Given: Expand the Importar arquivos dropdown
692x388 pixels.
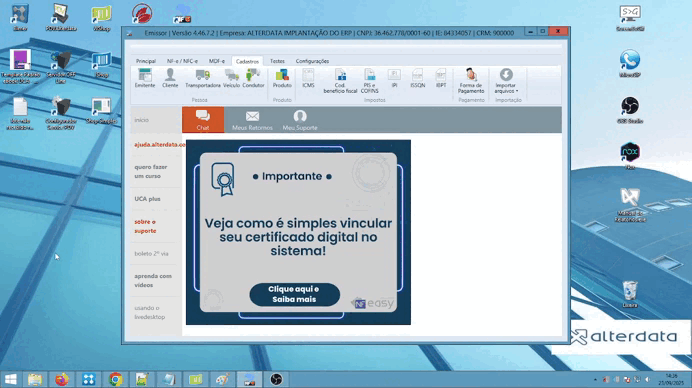Looking at the screenshot, I should [506, 81].
